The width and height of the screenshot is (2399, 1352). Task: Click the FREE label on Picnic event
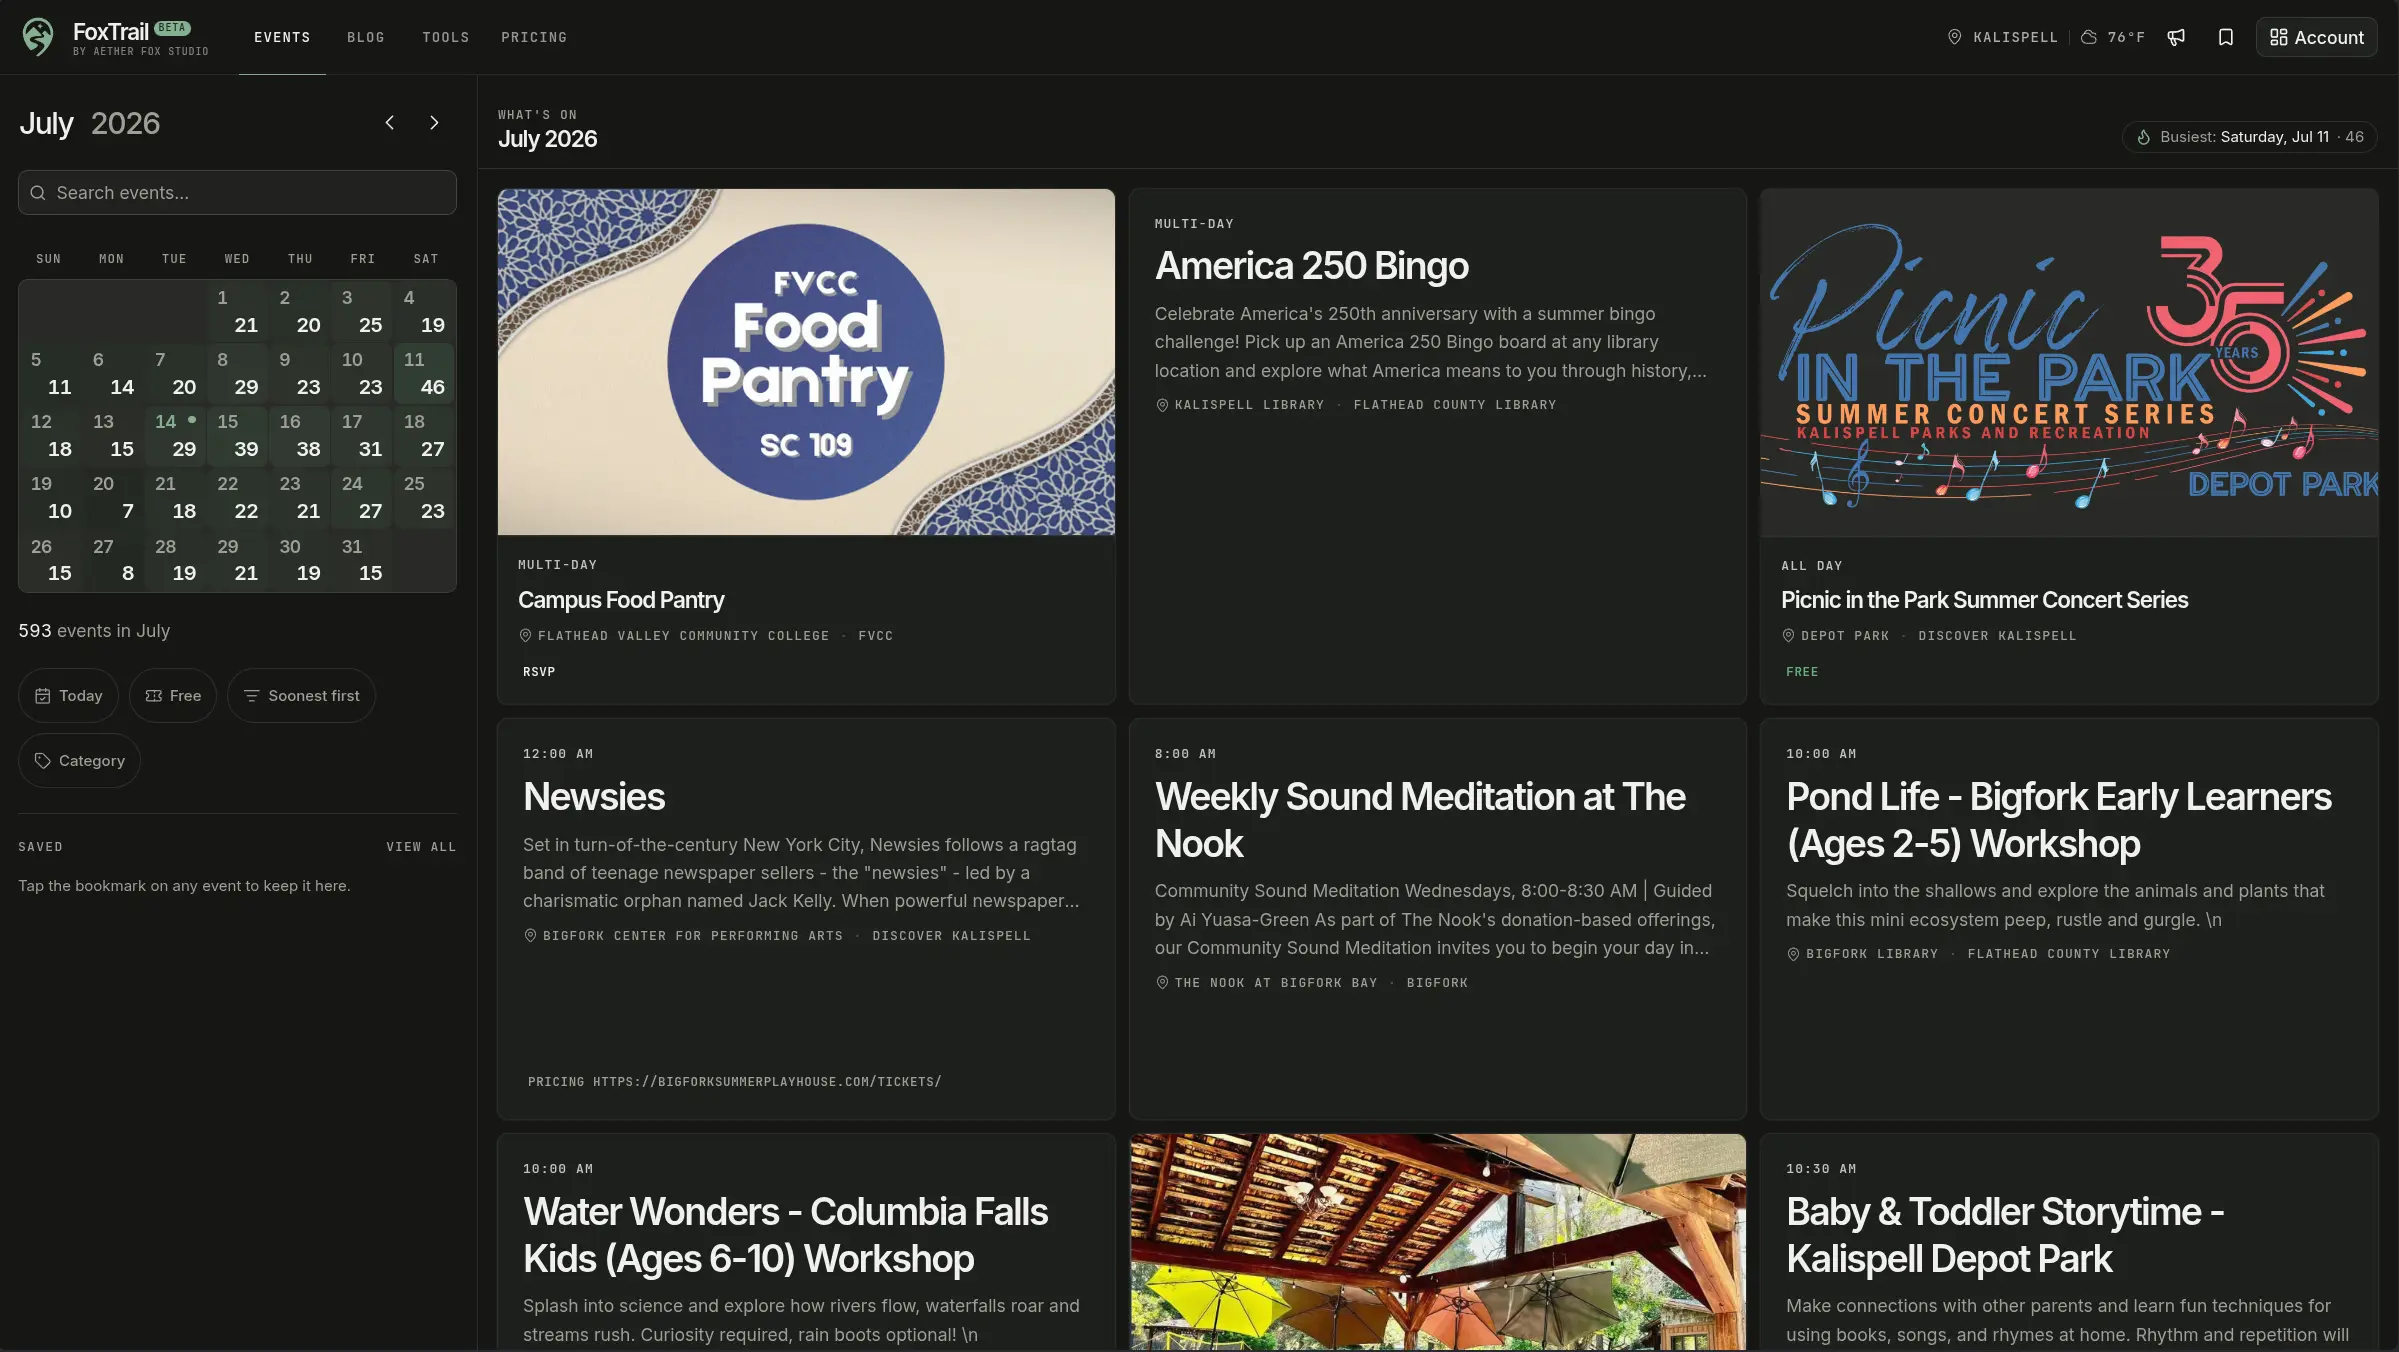pos(1802,672)
